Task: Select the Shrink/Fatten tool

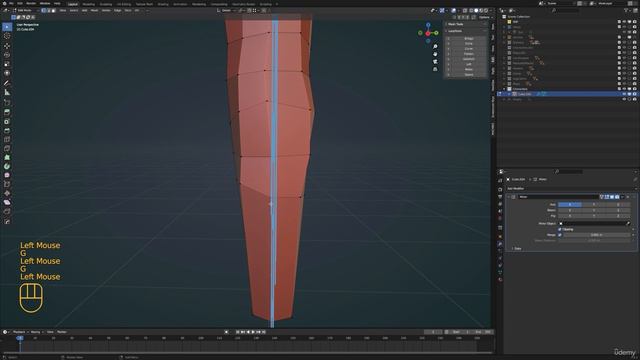Action: 7,193
